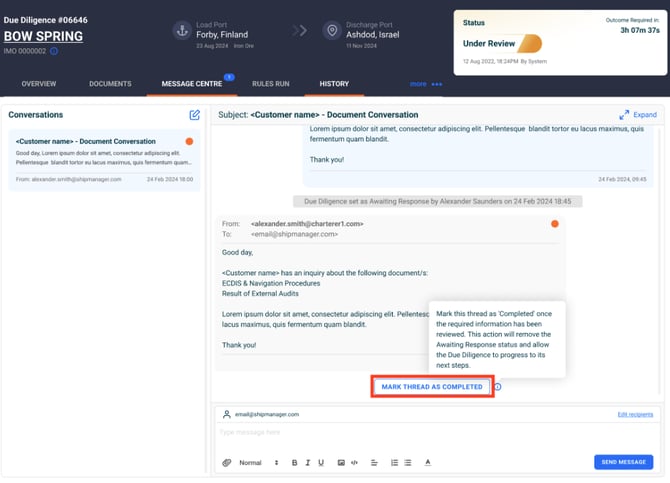The image size is (670, 483).
Task: Expand the conversation panel
Action: [x=638, y=115]
